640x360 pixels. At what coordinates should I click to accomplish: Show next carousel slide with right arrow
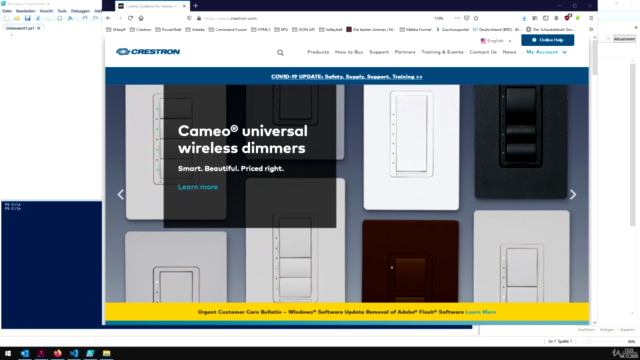573,195
